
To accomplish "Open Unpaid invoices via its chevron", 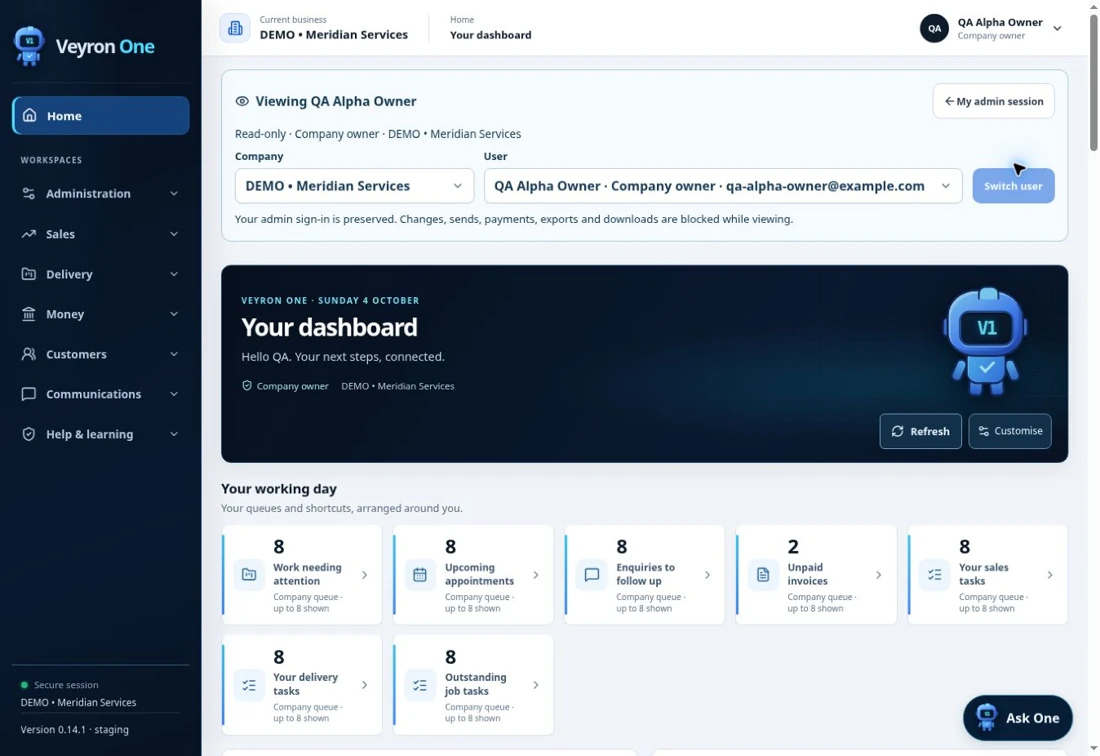I will 878,575.
